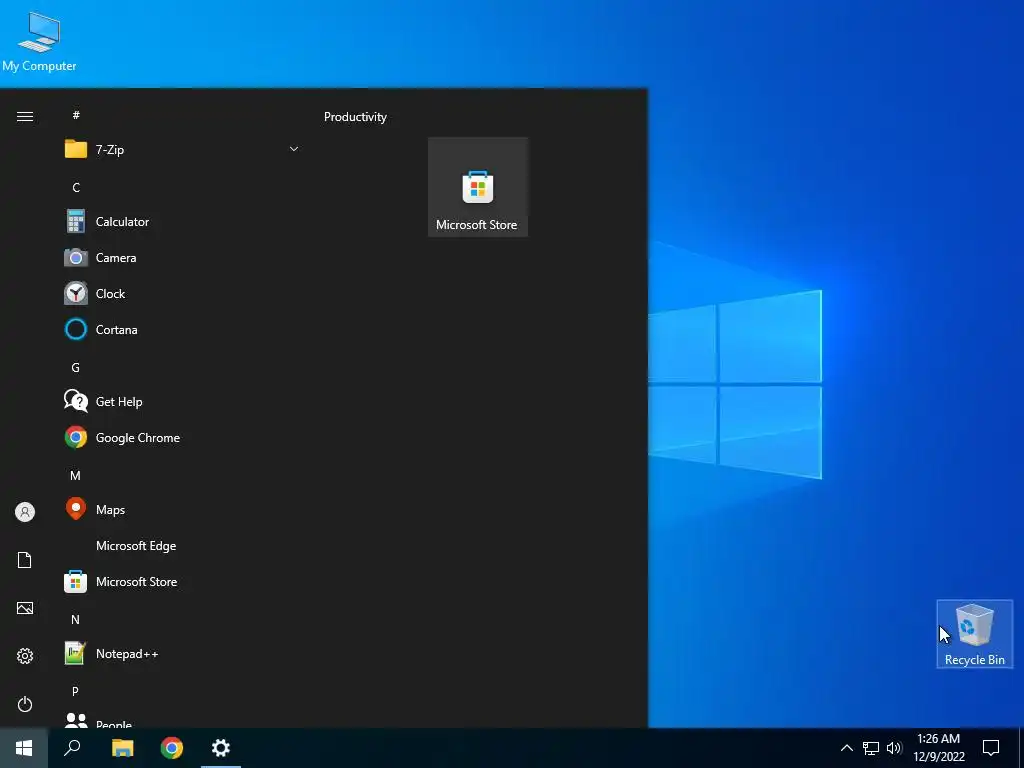Open the network status tray icon

(x=871, y=748)
